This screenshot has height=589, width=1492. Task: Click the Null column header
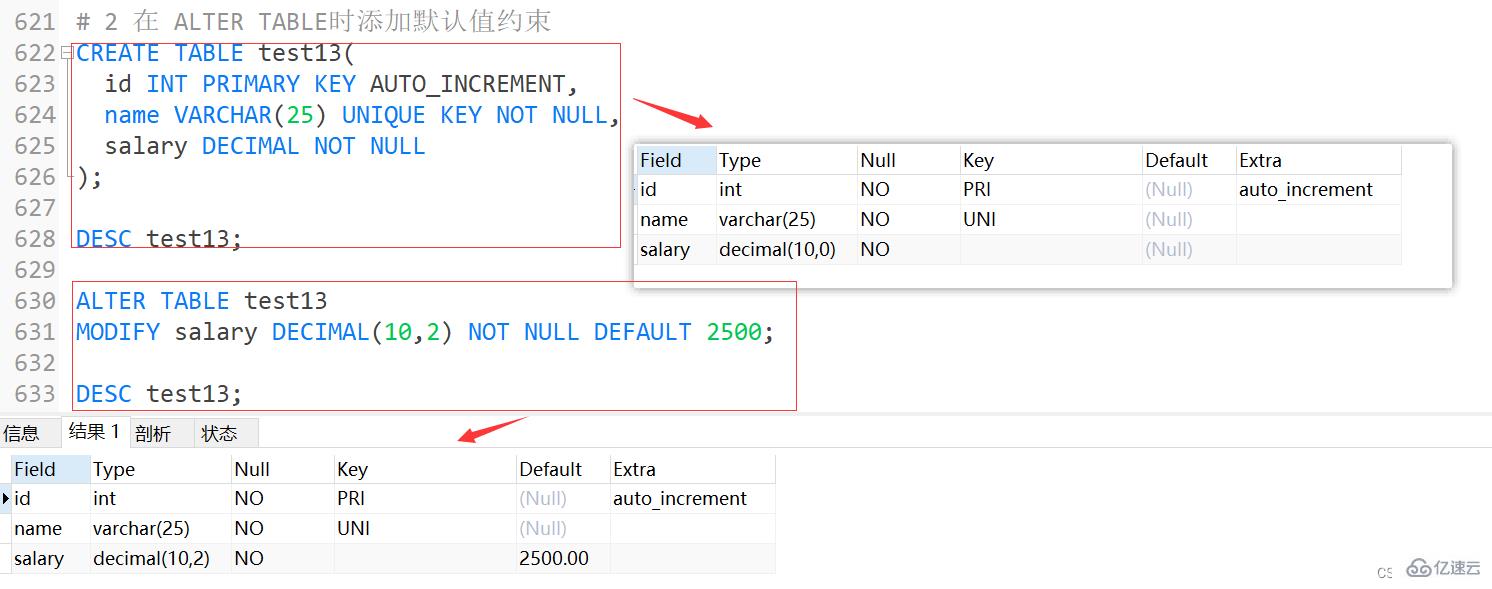[x=248, y=468]
